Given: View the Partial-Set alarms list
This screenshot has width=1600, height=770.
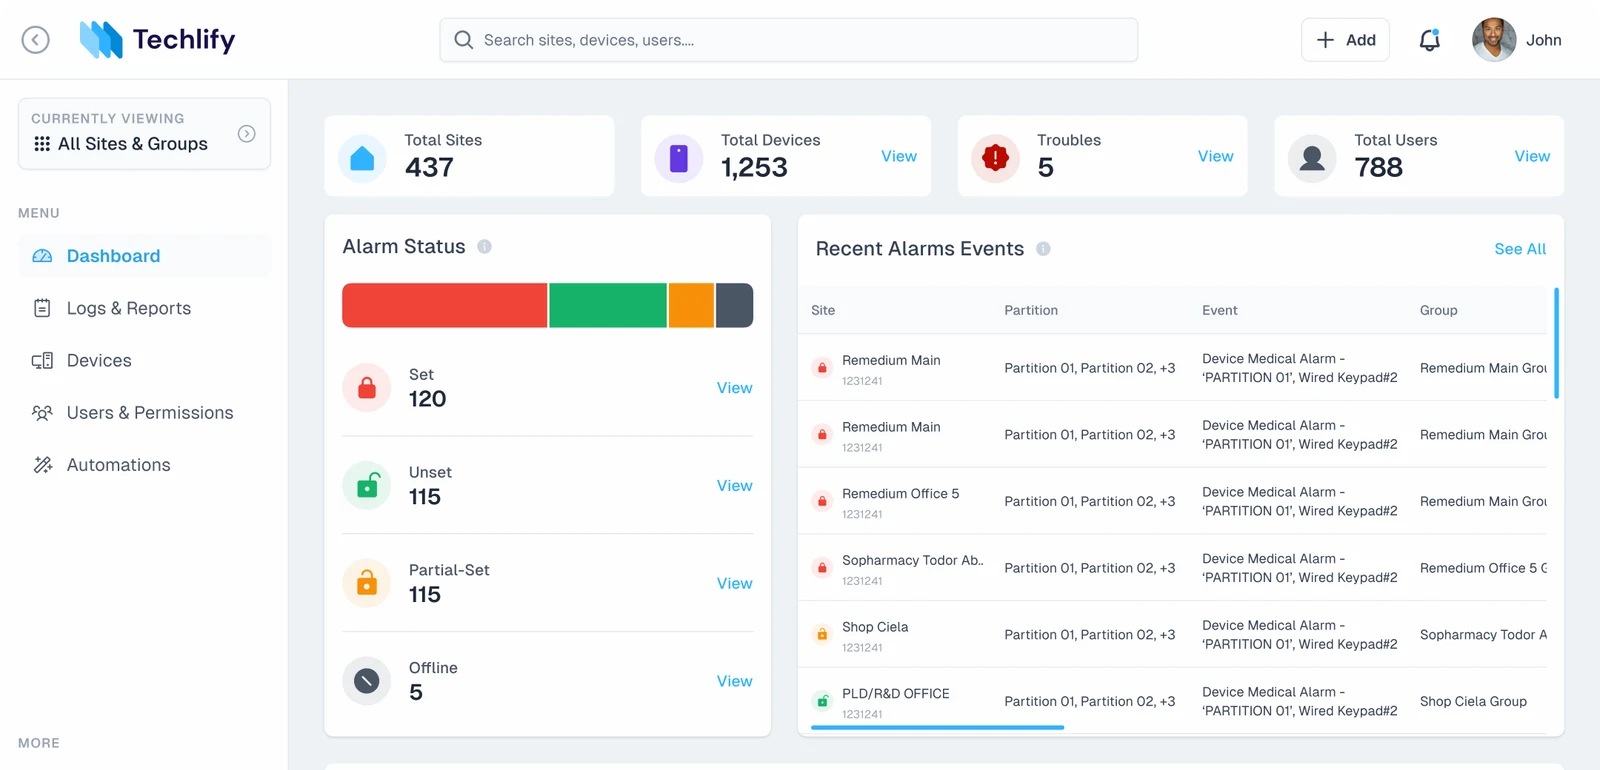Looking at the screenshot, I should click(735, 583).
